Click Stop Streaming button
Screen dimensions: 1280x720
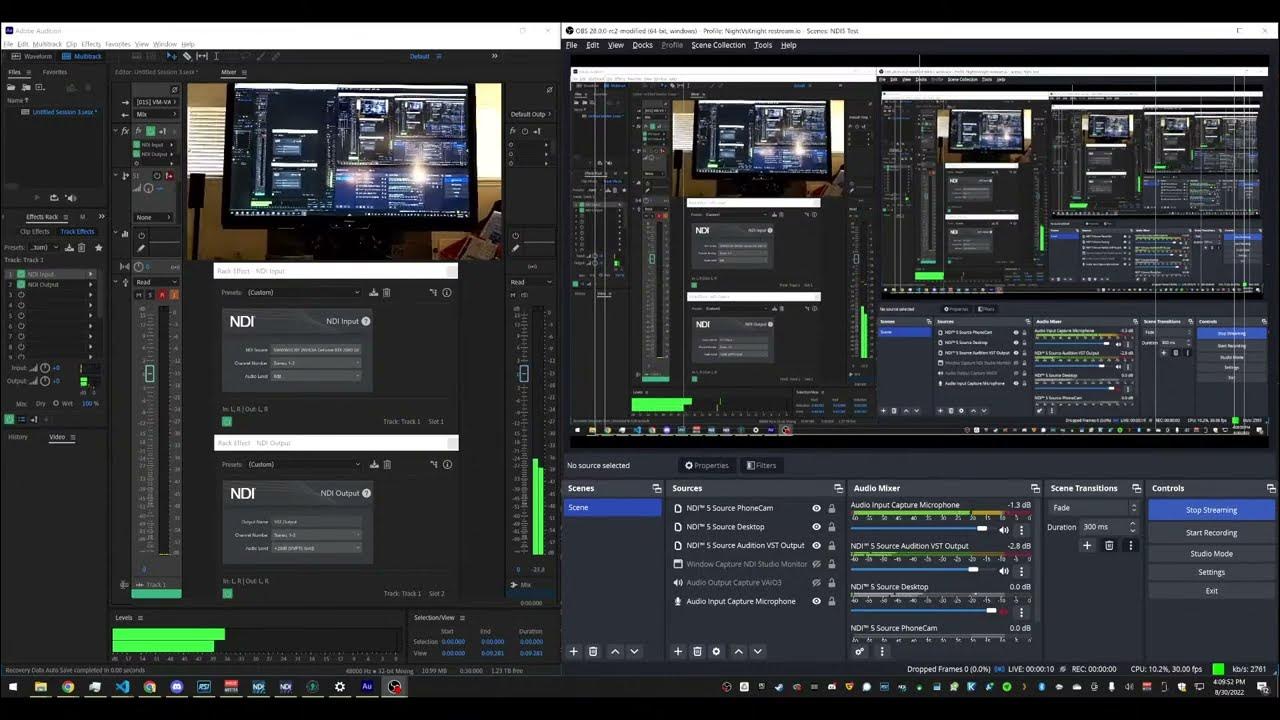(1211, 510)
